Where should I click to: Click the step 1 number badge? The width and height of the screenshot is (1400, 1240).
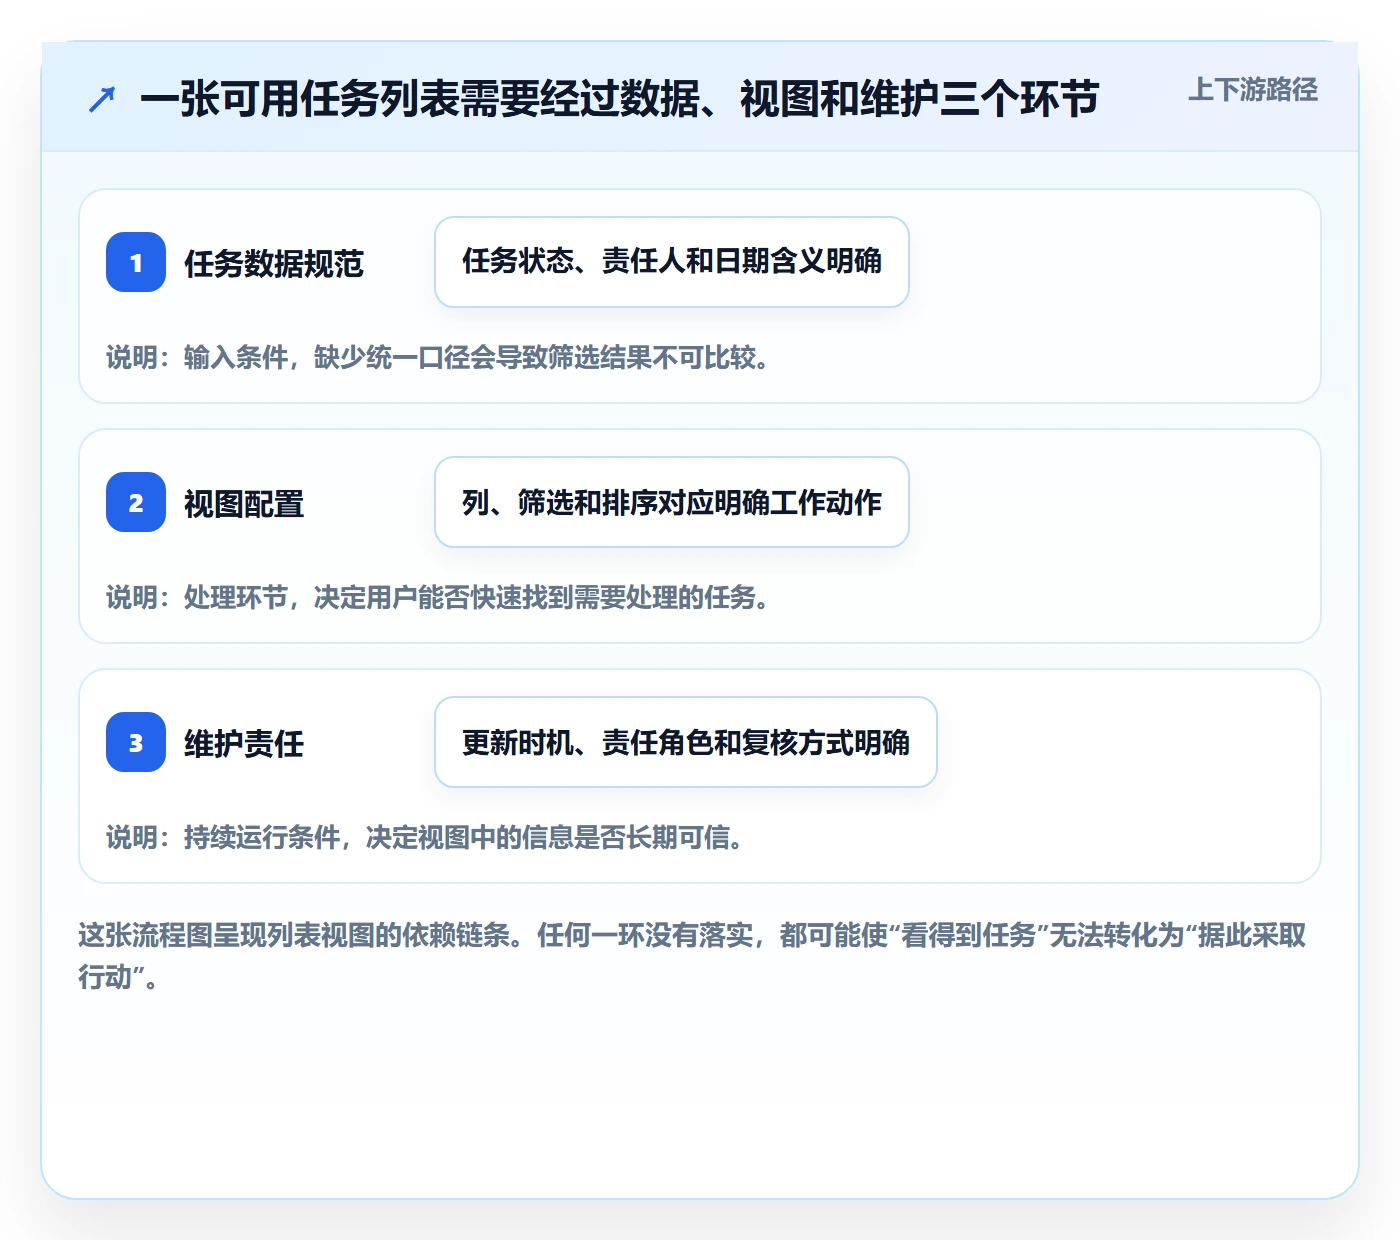(136, 262)
